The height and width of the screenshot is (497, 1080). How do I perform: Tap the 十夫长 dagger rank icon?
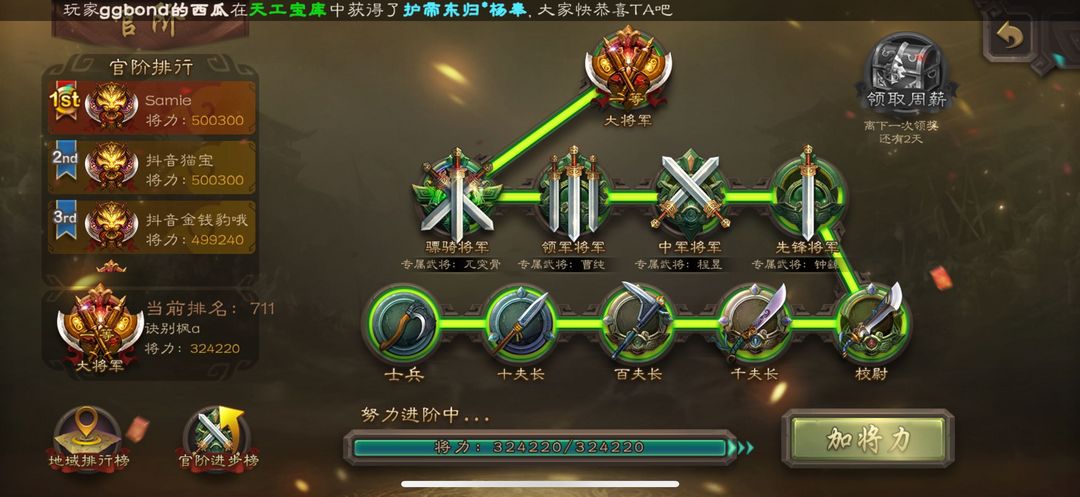[x=520, y=324]
